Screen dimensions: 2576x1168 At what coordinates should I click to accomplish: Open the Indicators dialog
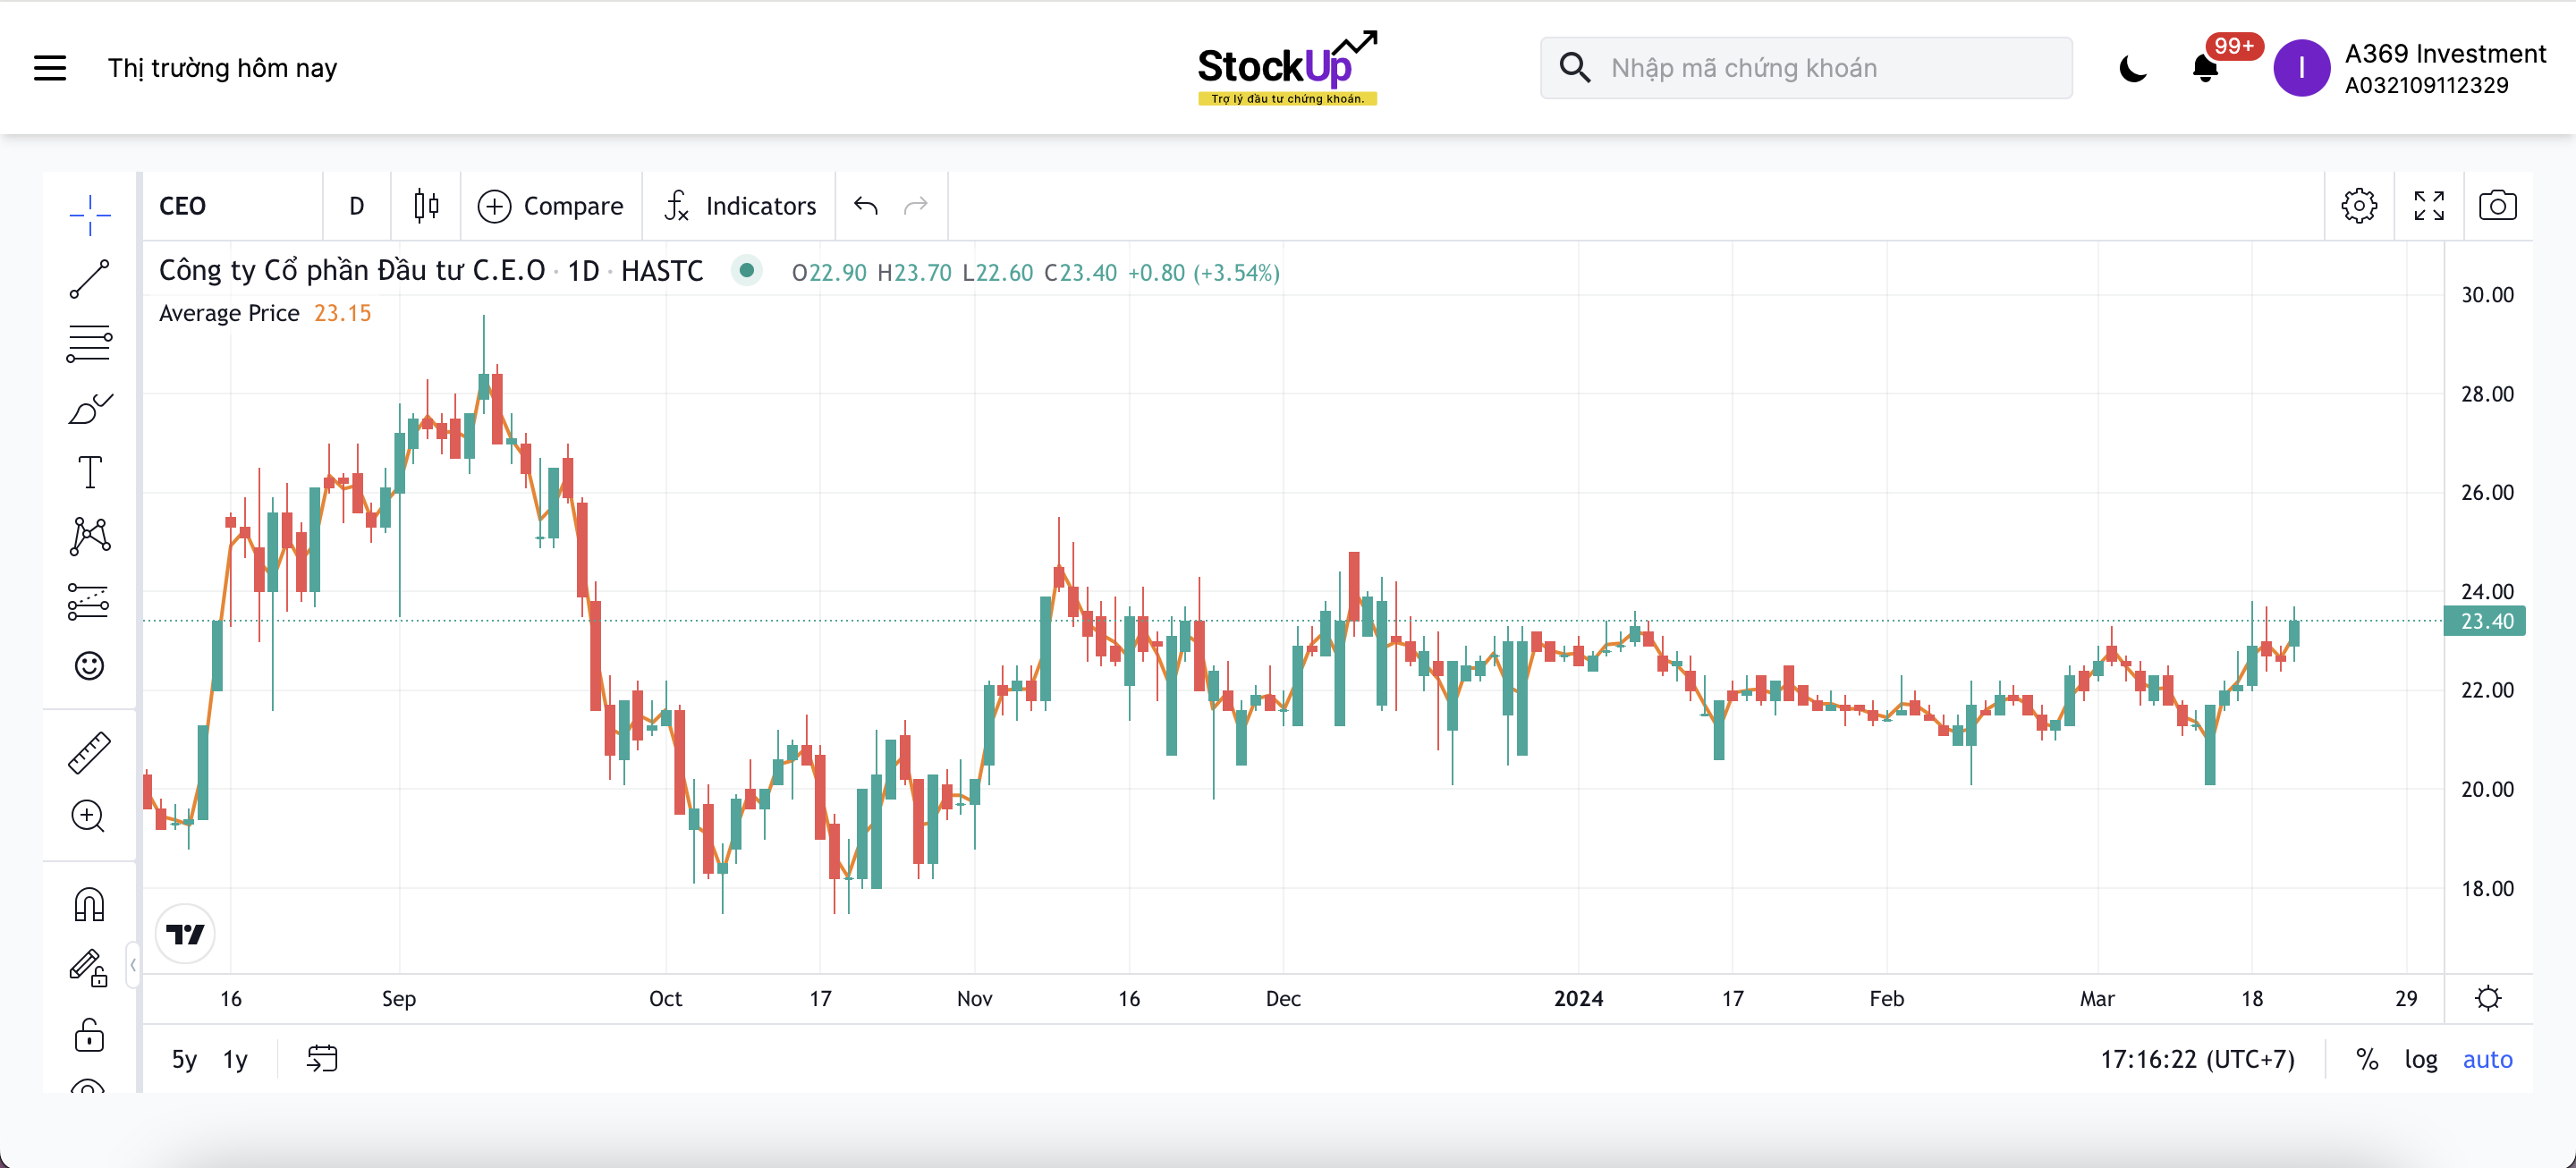(740, 205)
